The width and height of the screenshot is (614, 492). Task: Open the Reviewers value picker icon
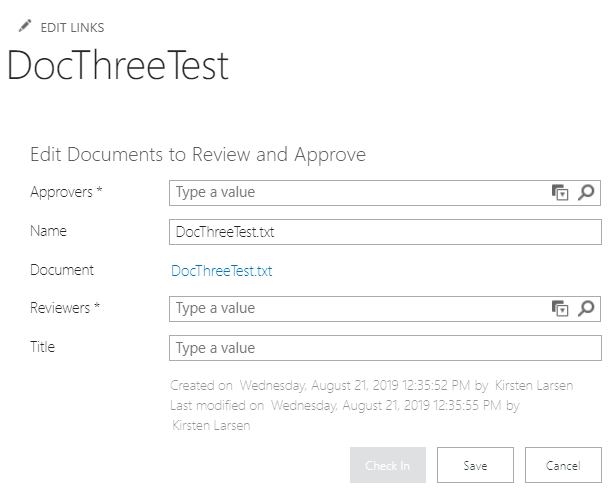click(x=560, y=309)
